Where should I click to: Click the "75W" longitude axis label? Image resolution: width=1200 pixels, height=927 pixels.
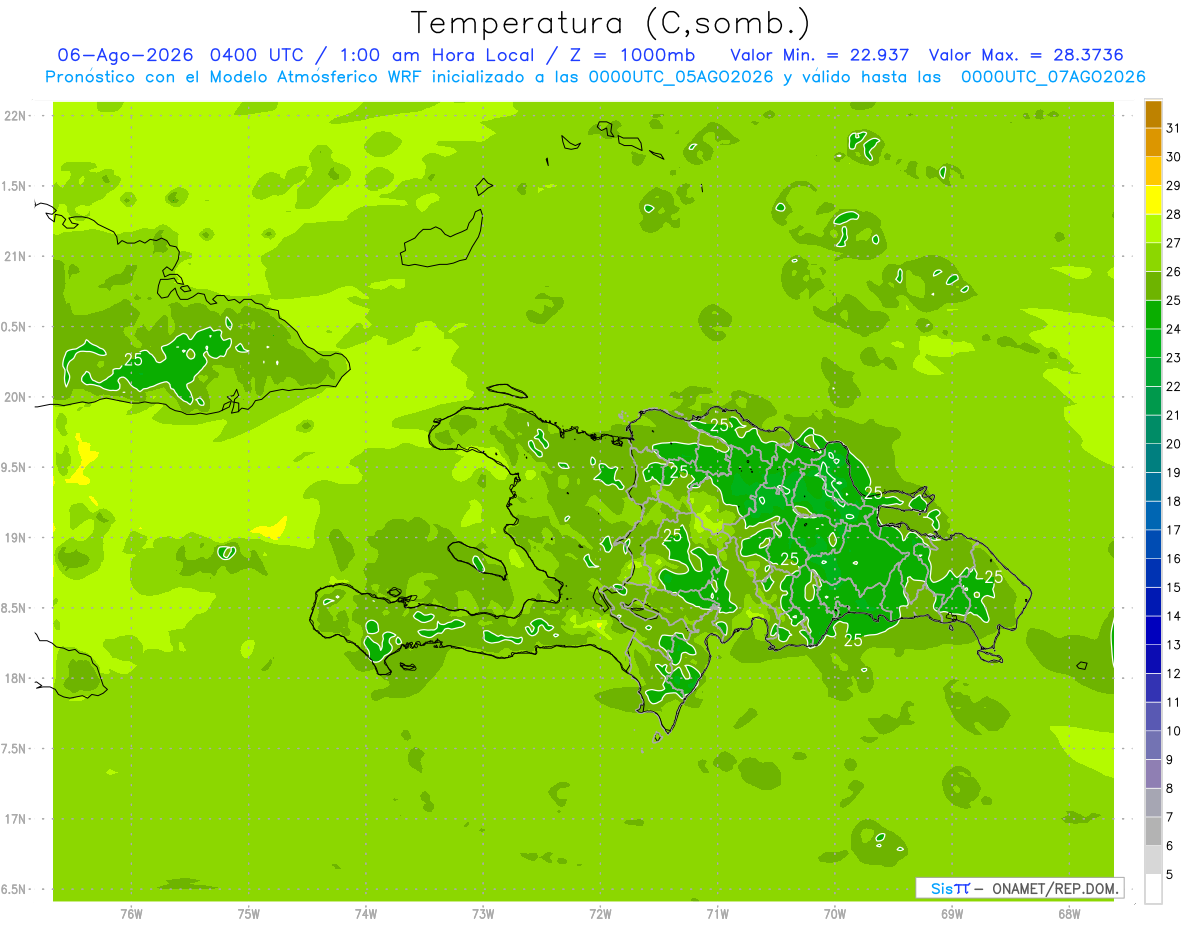(249, 914)
